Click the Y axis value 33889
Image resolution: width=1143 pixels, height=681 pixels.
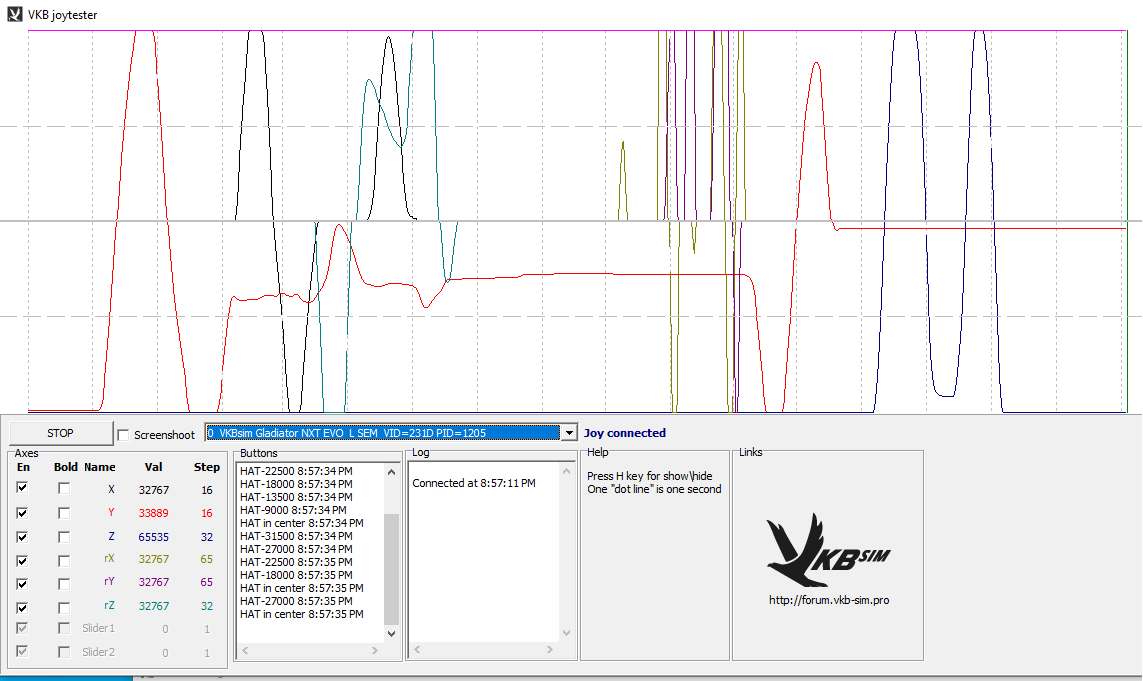[x=154, y=513]
